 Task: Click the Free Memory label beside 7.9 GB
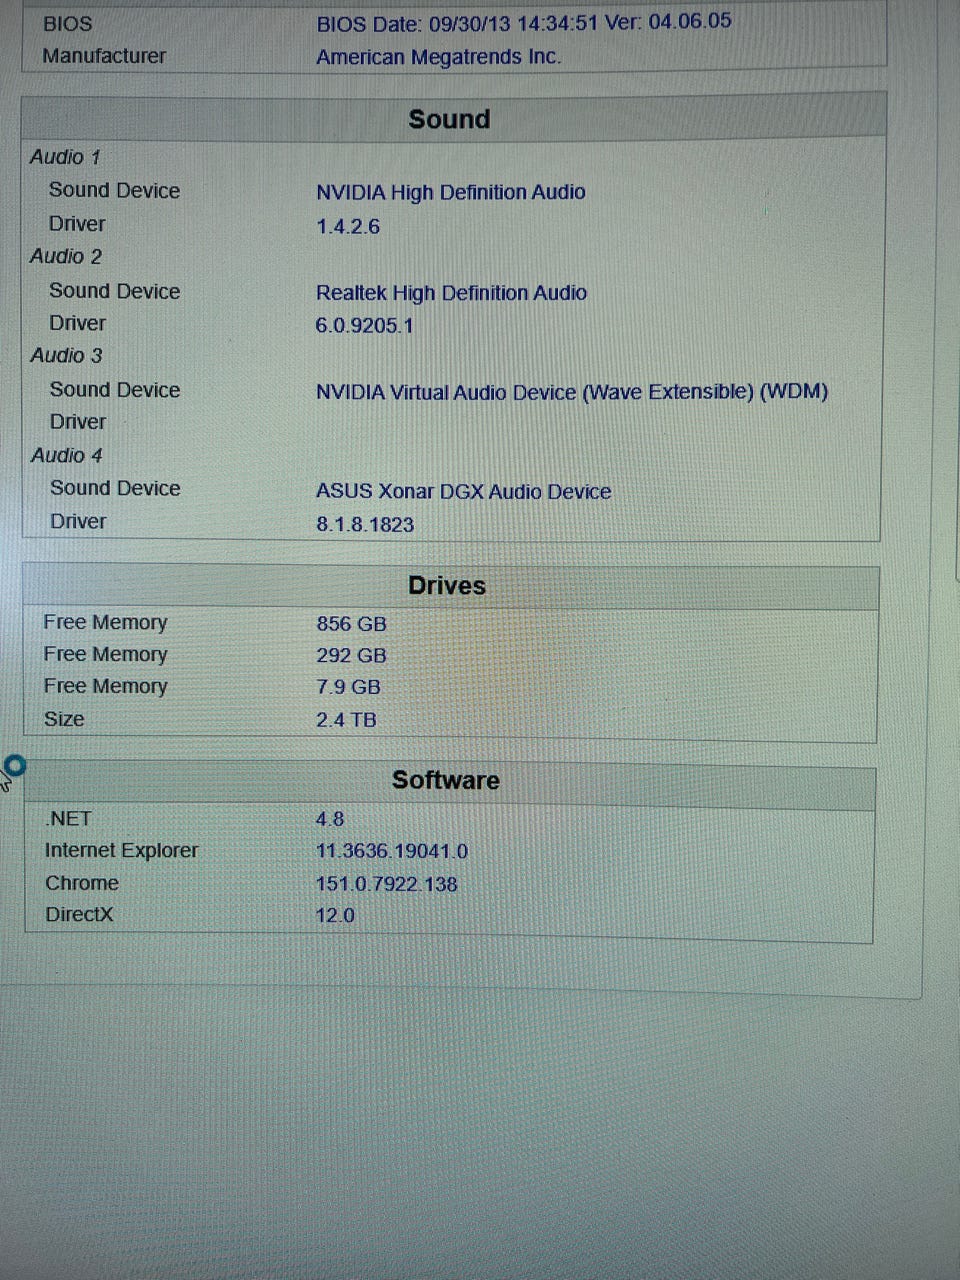[x=105, y=686]
